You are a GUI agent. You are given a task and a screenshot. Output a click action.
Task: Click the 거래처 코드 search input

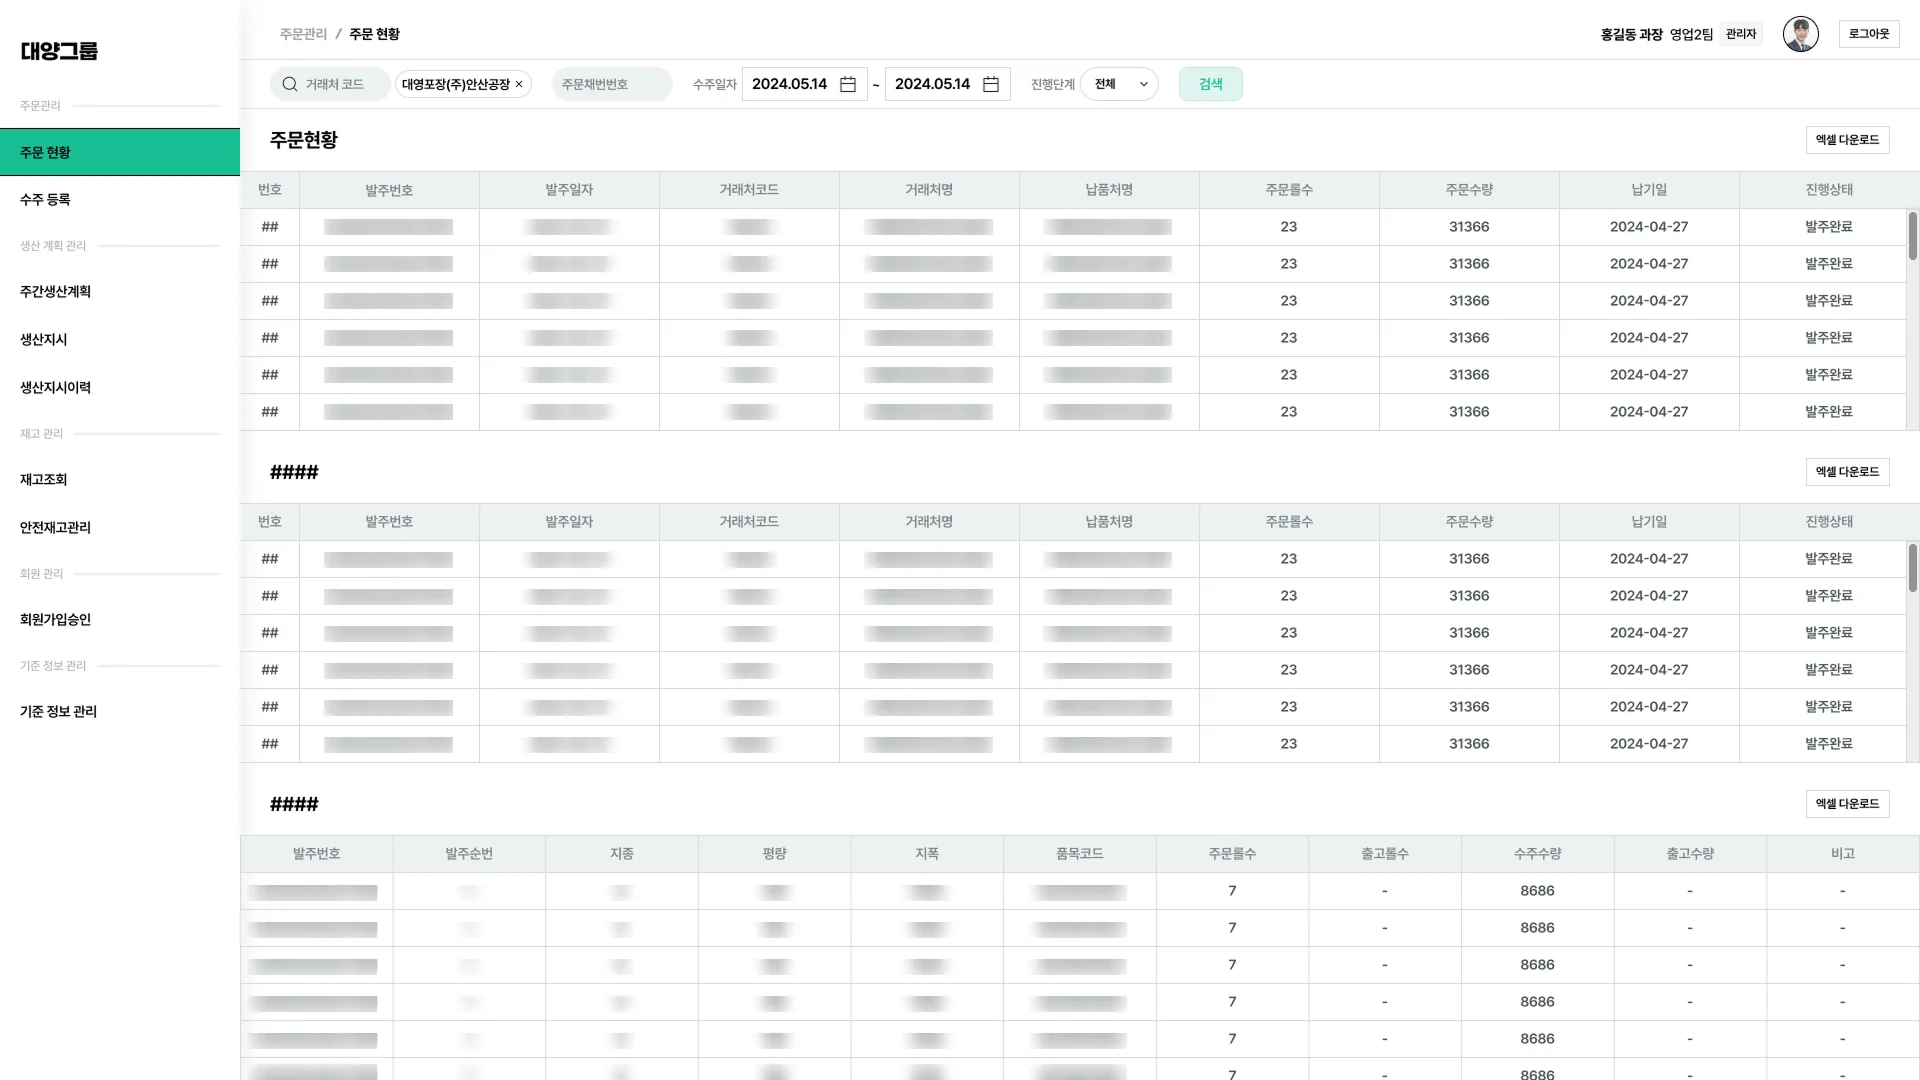tap(330, 84)
